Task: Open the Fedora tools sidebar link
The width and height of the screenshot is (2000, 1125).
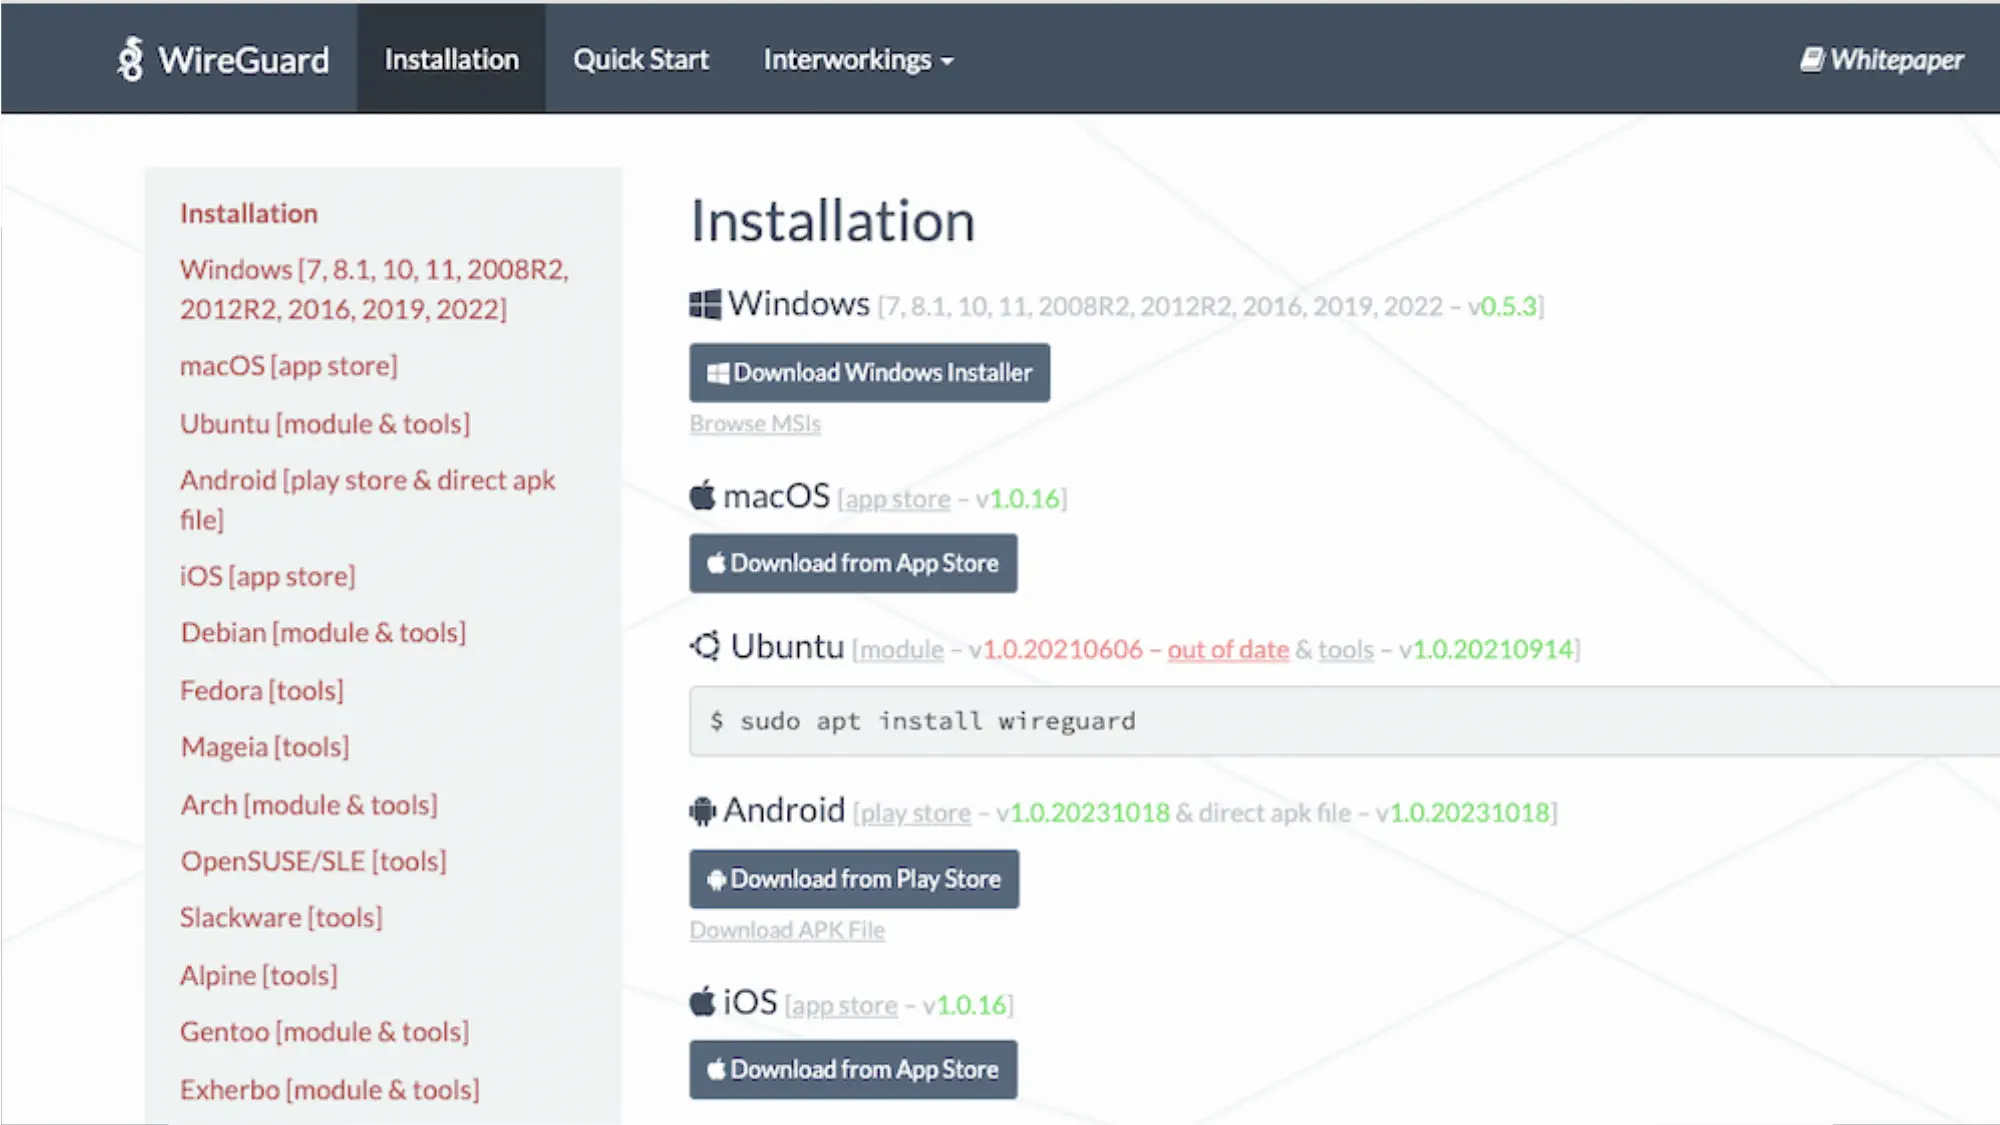Action: click(x=261, y=690)
